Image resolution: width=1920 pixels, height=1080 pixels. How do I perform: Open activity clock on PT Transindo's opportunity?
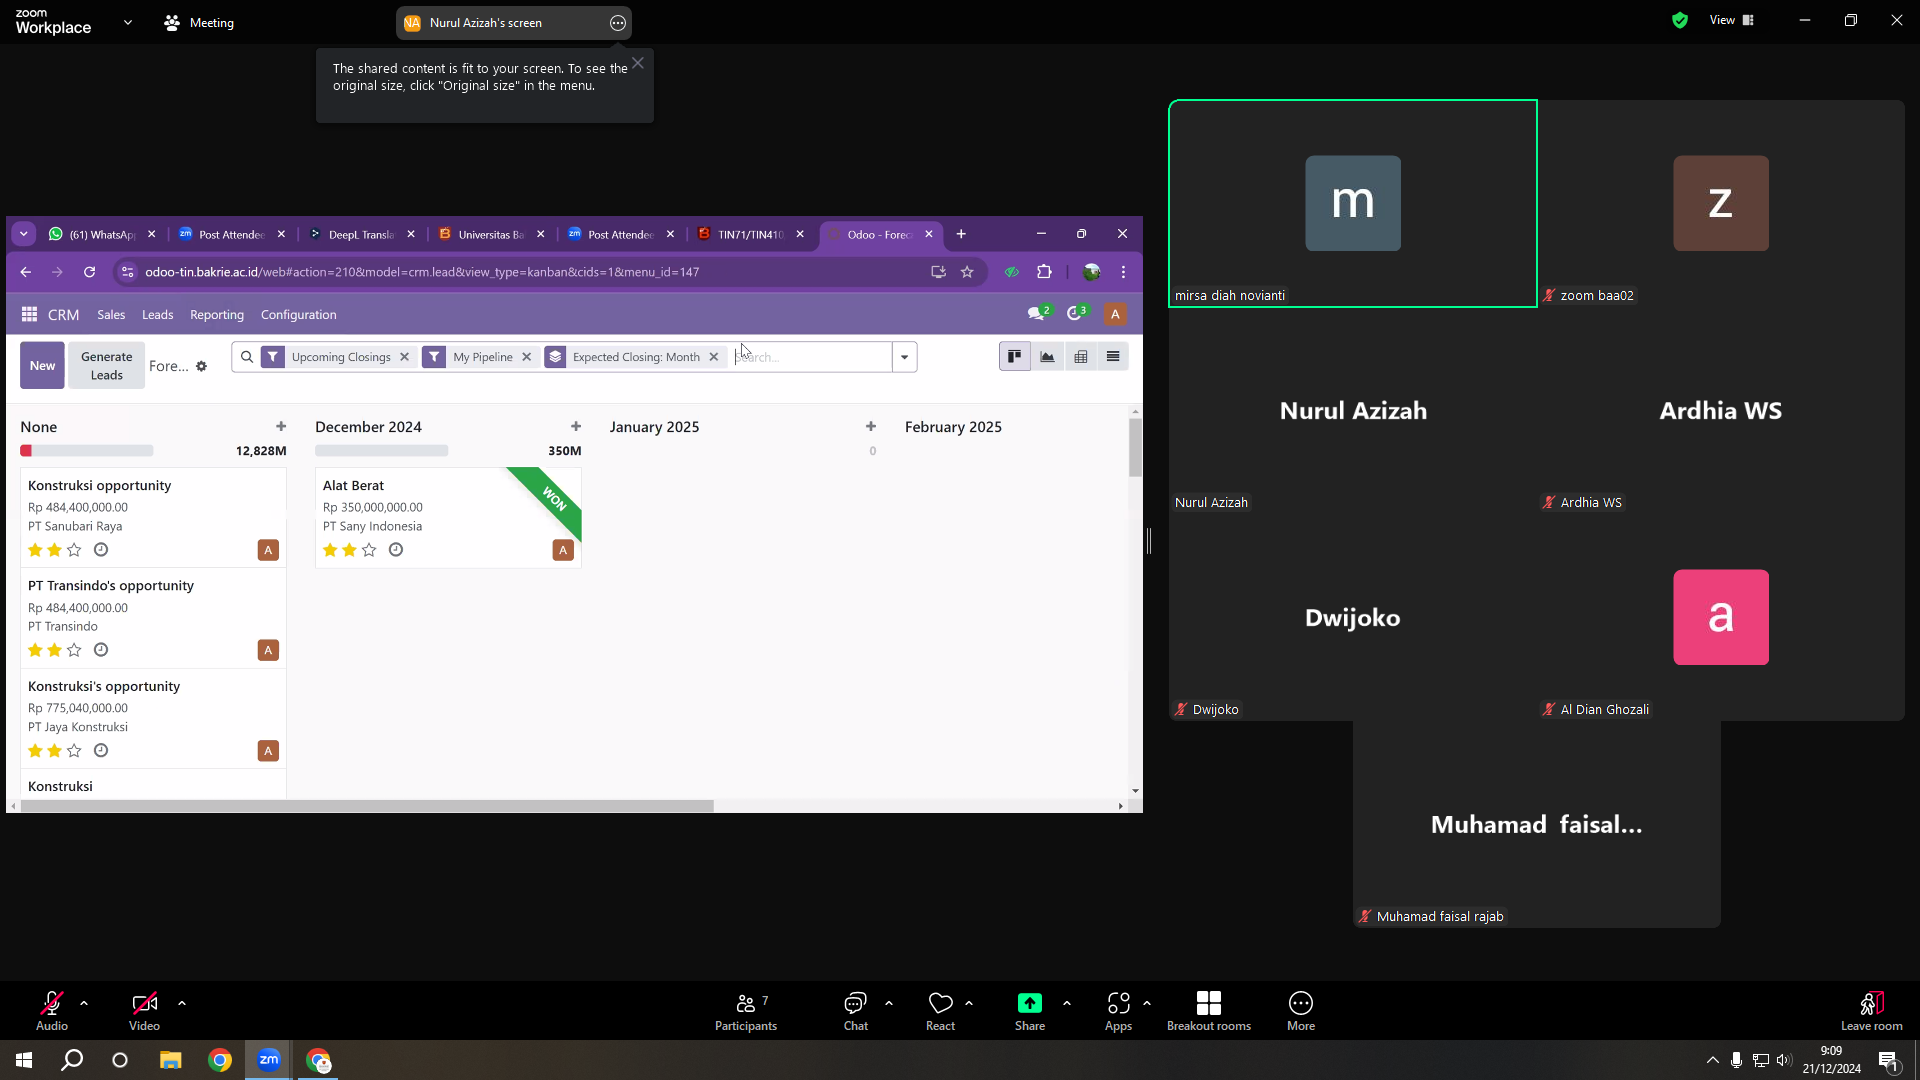point(101,650)
